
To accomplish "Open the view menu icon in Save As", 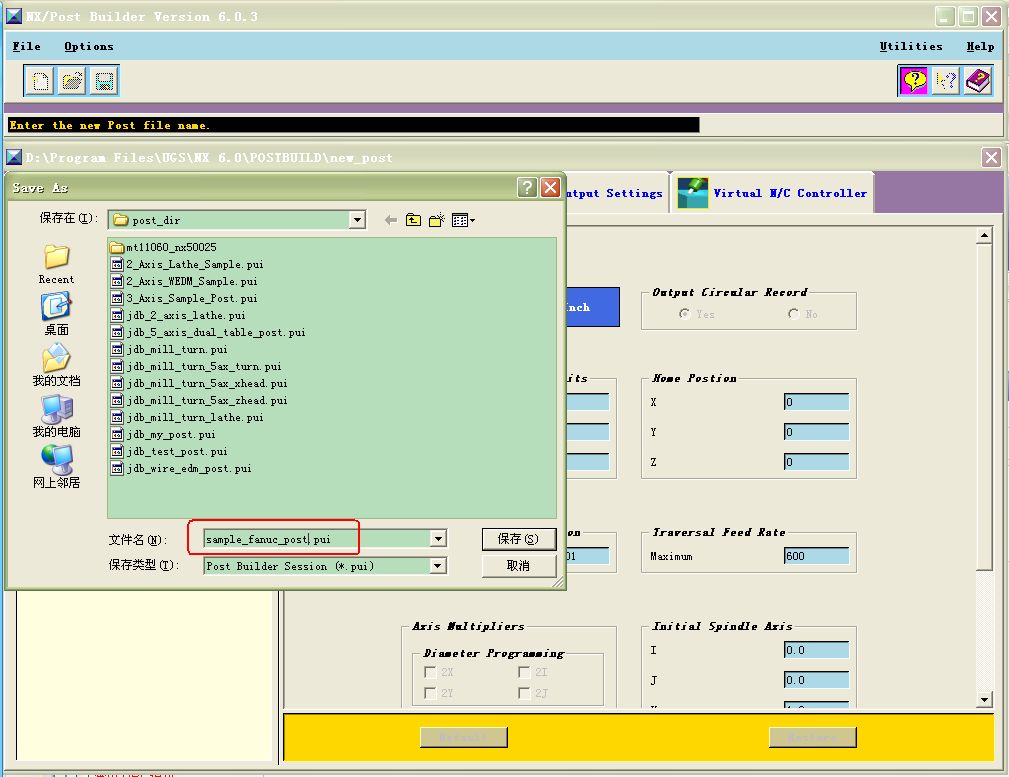I will 463,220.
